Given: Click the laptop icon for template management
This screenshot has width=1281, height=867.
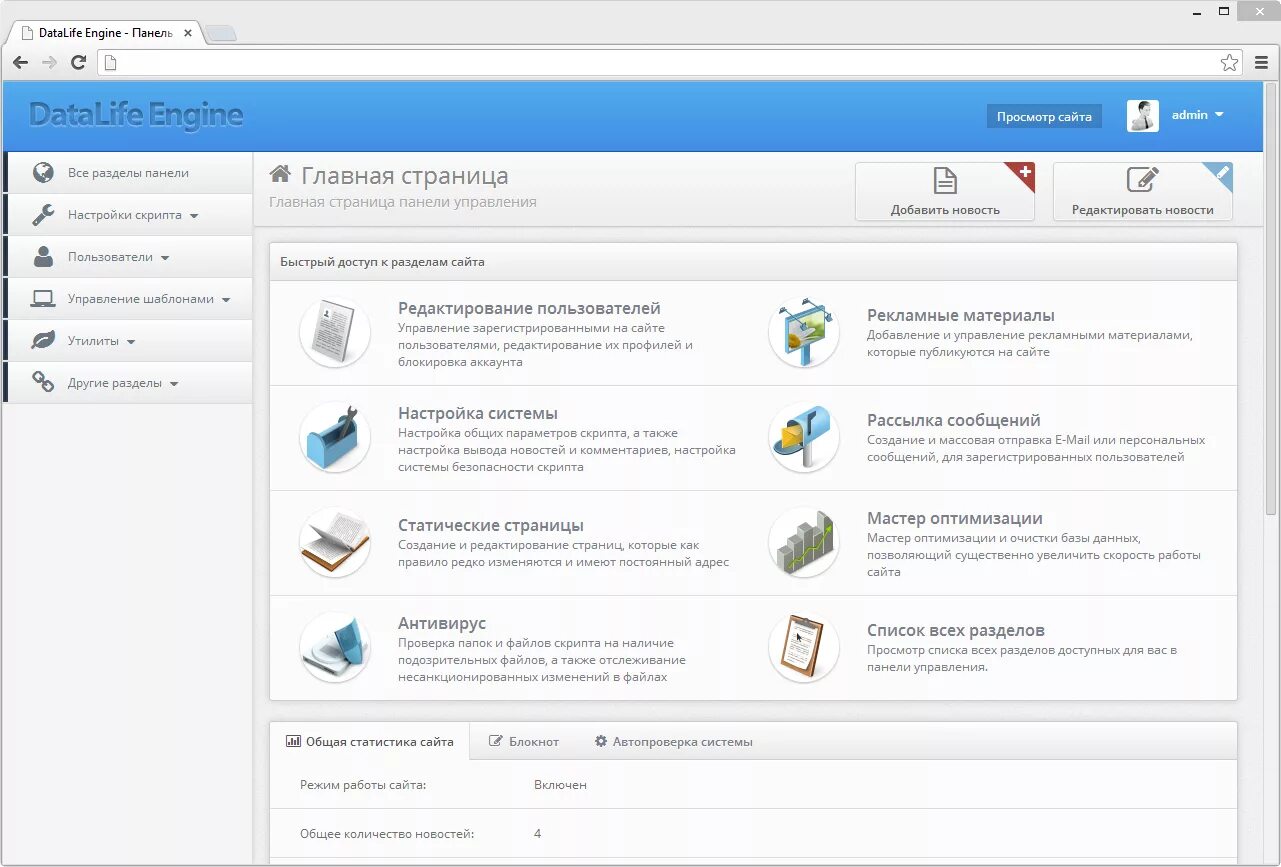Looking at the screenshot, I should point(43,299).
